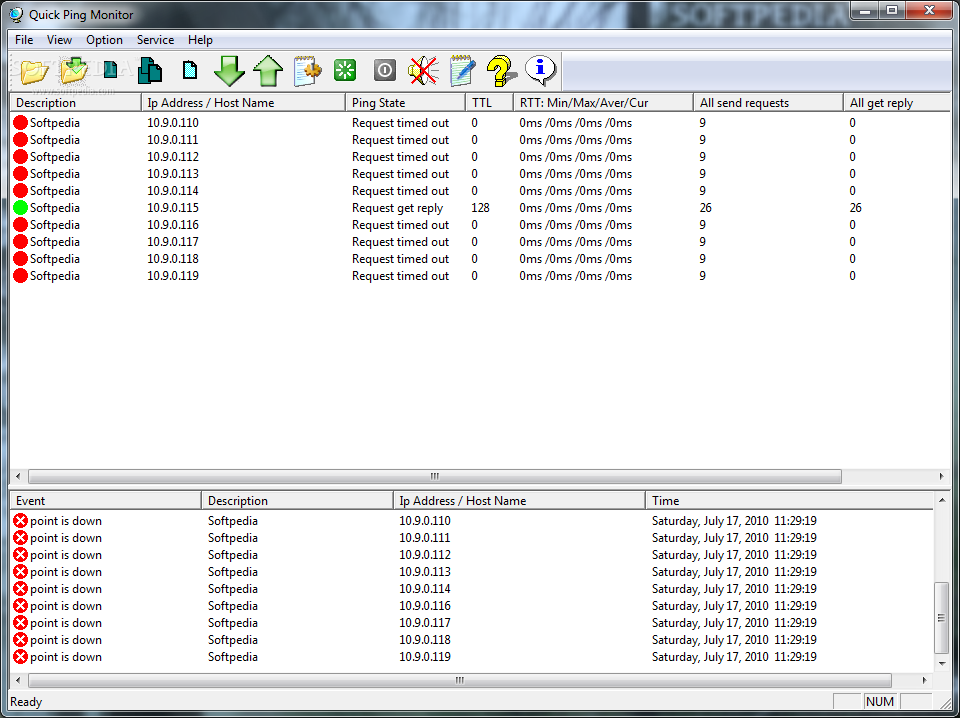Select host IP 10.9.0.112 in the host list
The height and width of the screenshot is (718, 960).
(173, 157)
